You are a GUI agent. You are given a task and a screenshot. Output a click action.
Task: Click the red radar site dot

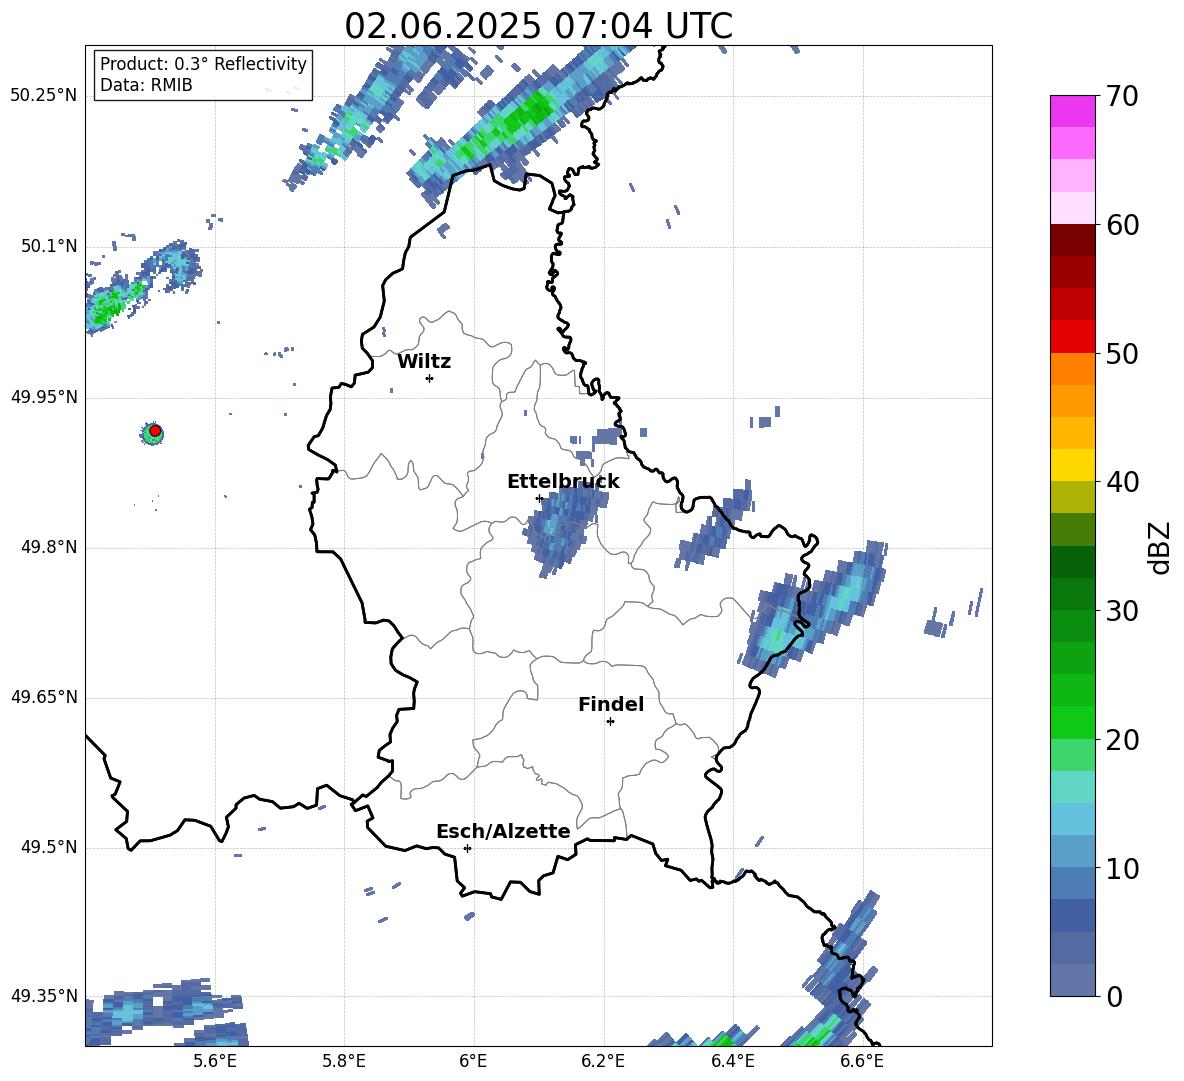point(155,431)
